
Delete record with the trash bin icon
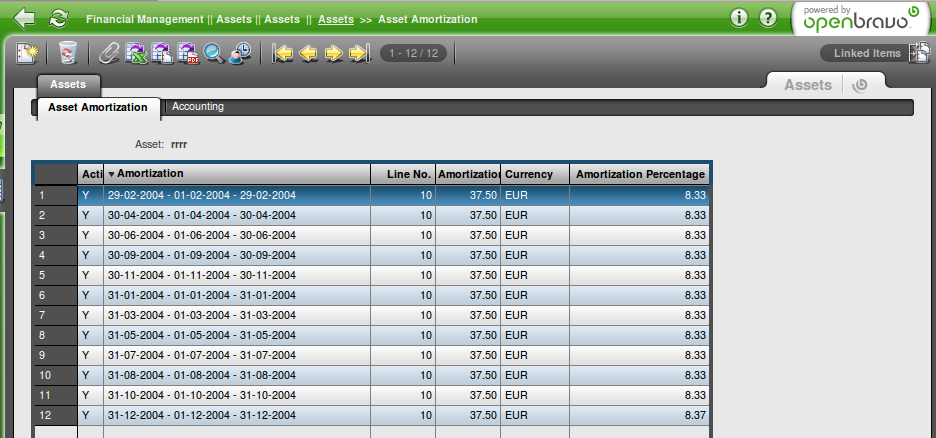tap(67, 53)
